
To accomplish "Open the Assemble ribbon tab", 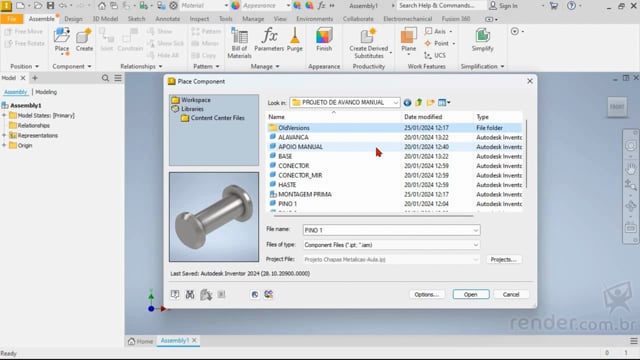I will coord(41,19).
